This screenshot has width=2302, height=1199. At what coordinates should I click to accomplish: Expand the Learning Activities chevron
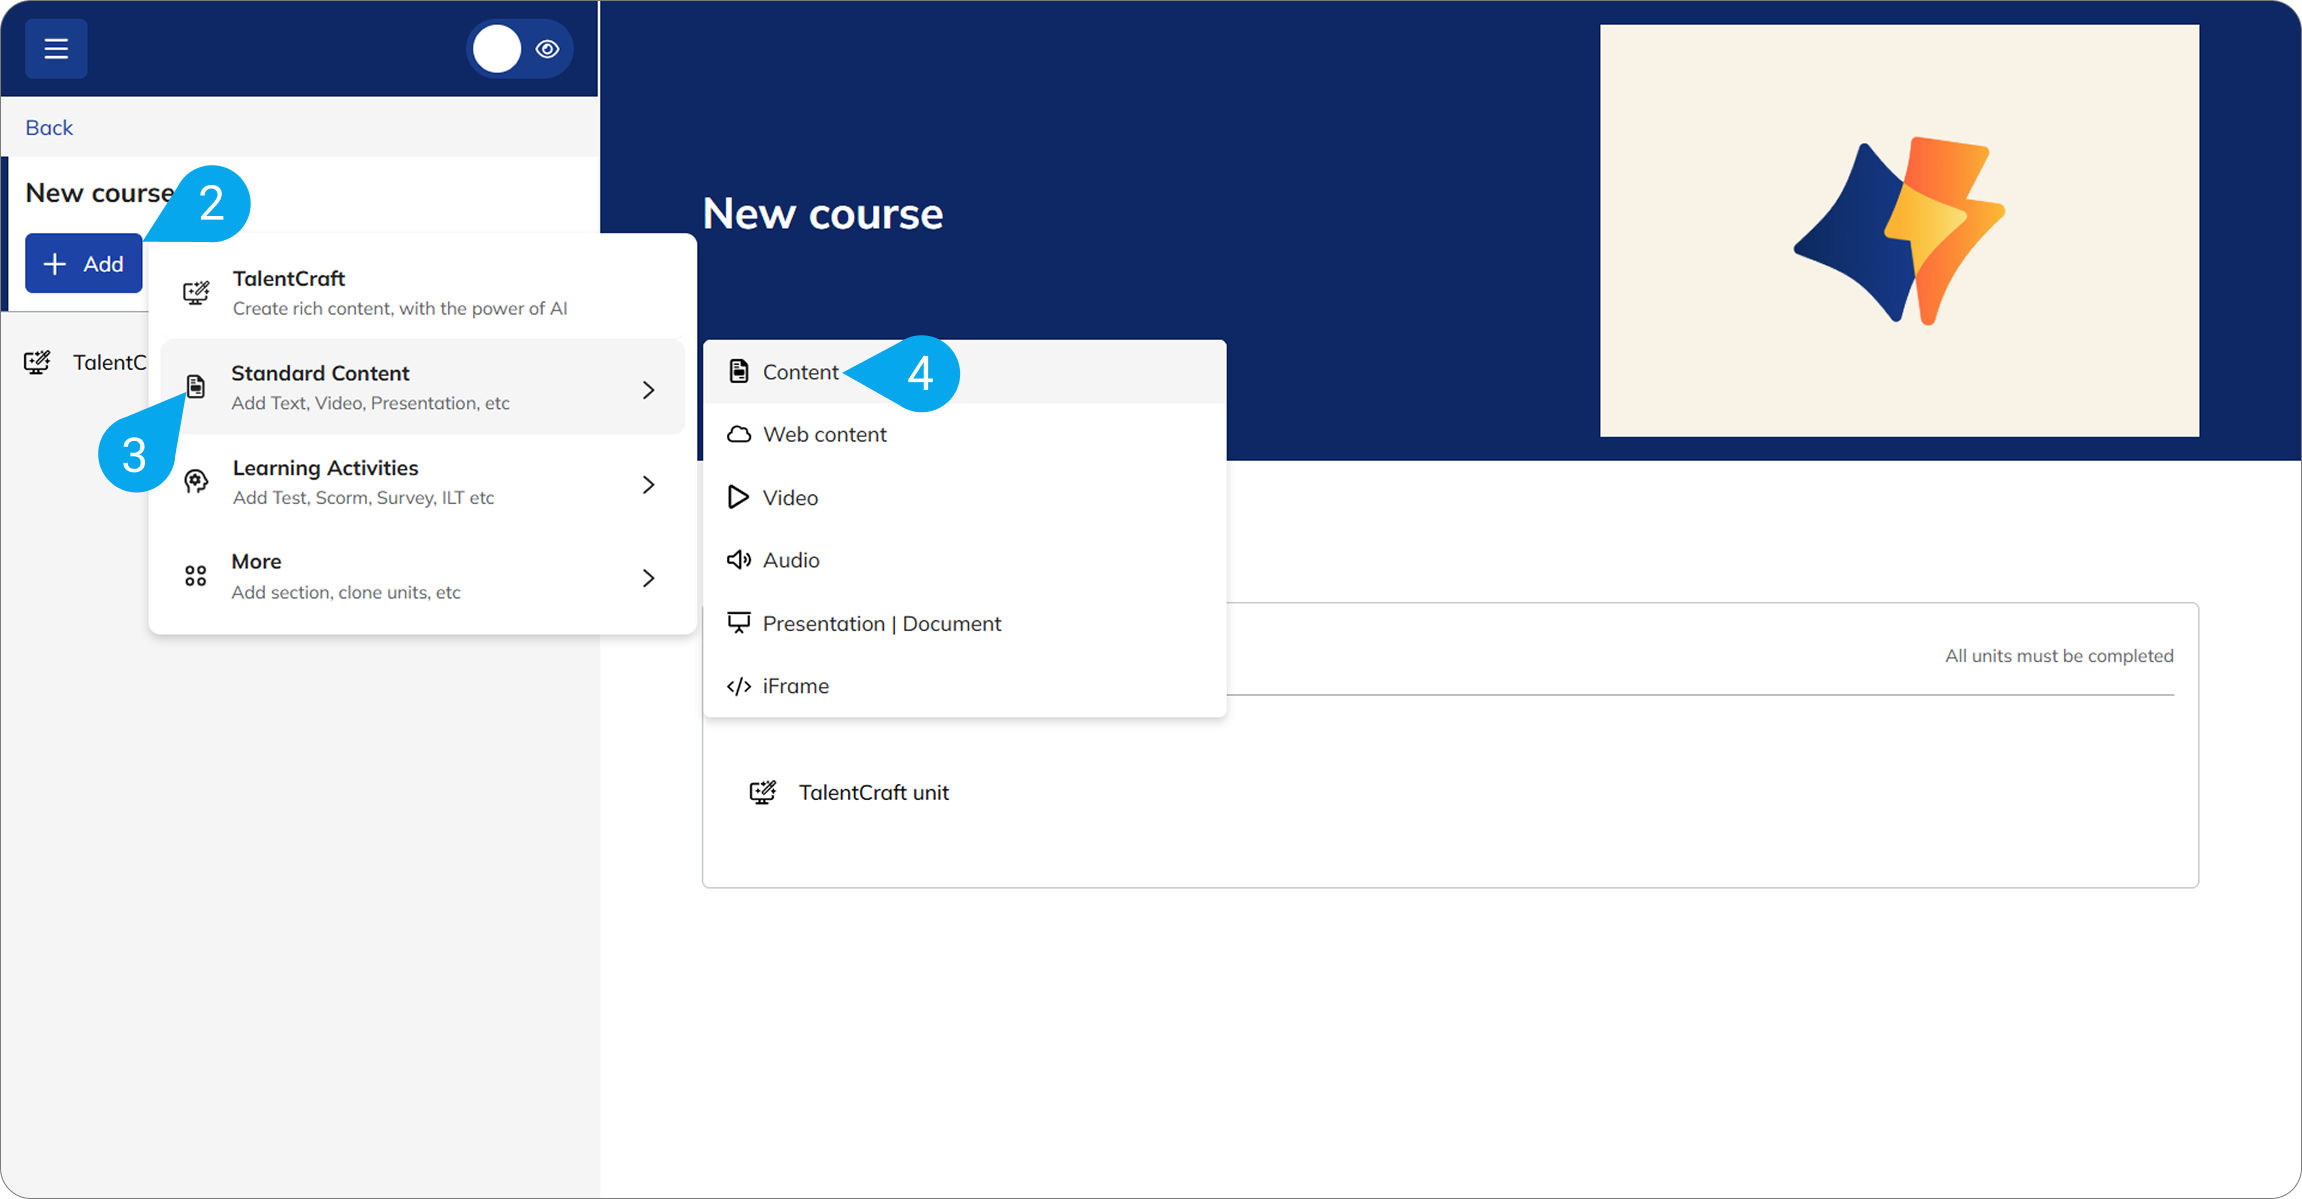coord(649,484)
